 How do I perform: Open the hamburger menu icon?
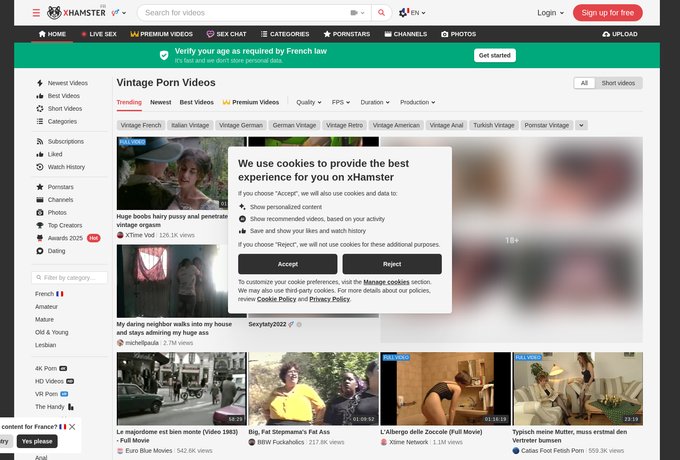(36, 13)
